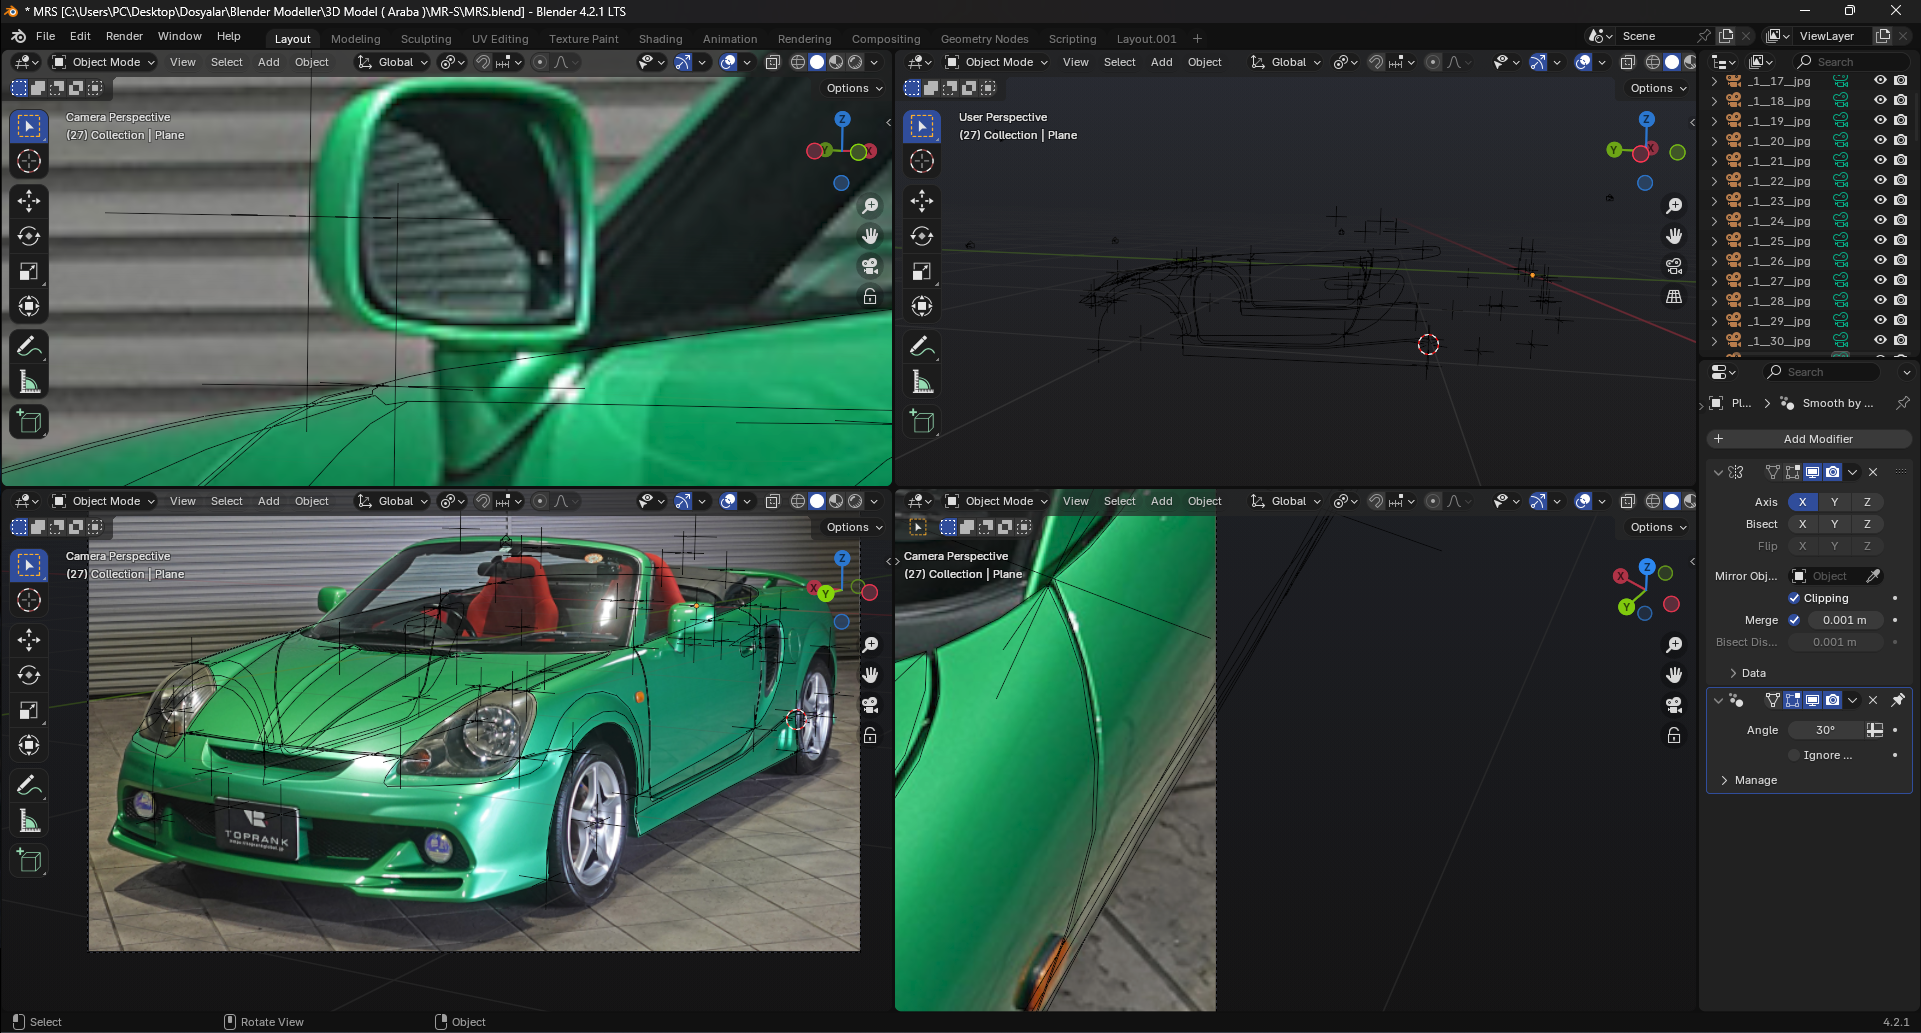Open the Render menu
Viewport: 1921px width, 1033px height.
124,36
